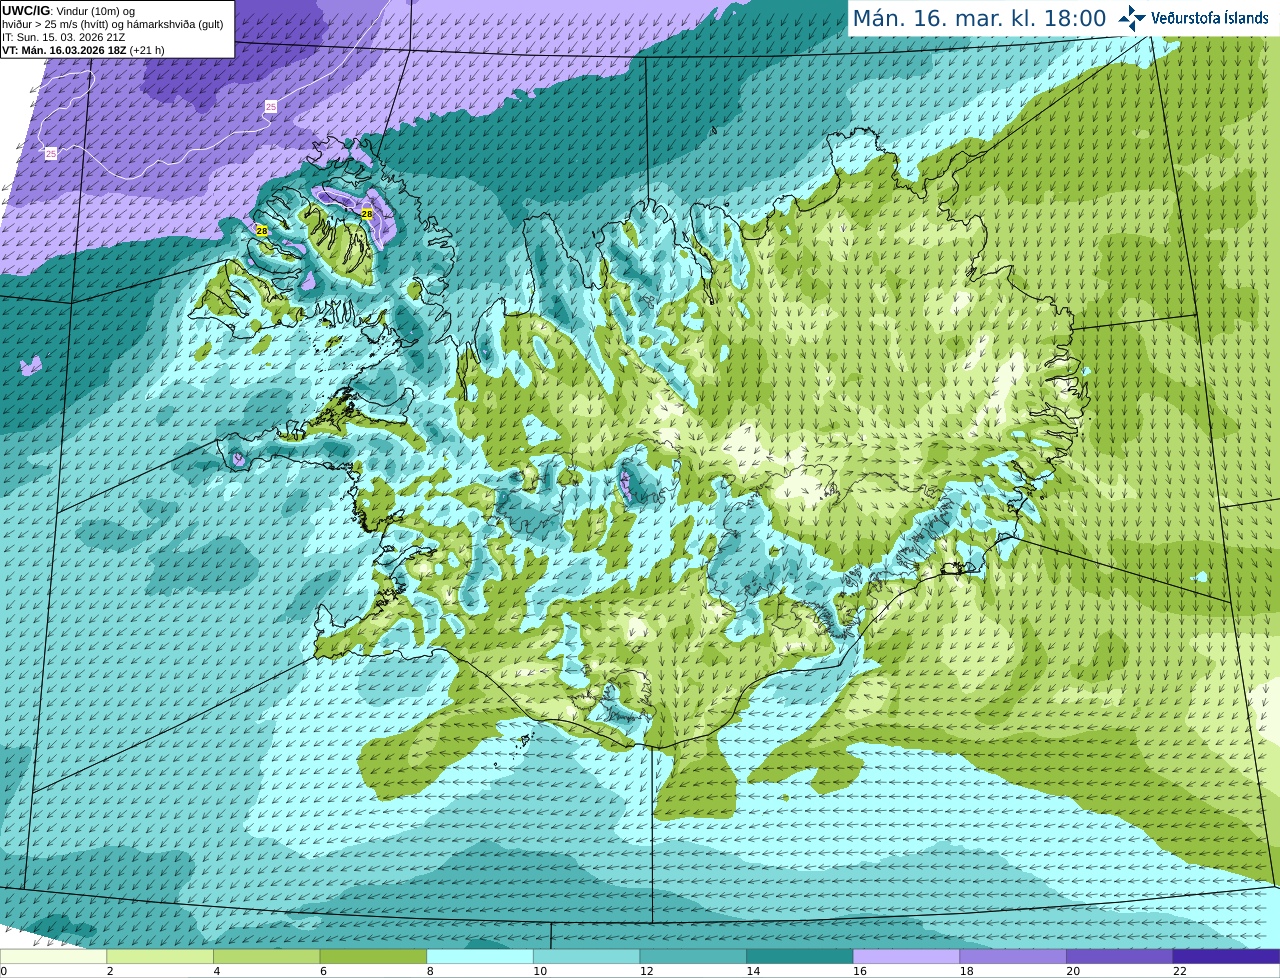Screen dimensions: 1280x978
Task: Click the scale label 12
Action: click(x=647, y=971)
